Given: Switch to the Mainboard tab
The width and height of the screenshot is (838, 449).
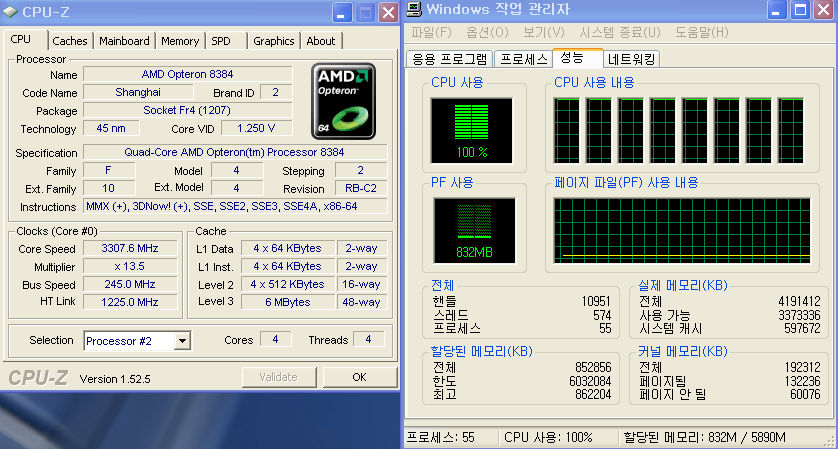Looking at the screenshot, I should pos(124,41).
